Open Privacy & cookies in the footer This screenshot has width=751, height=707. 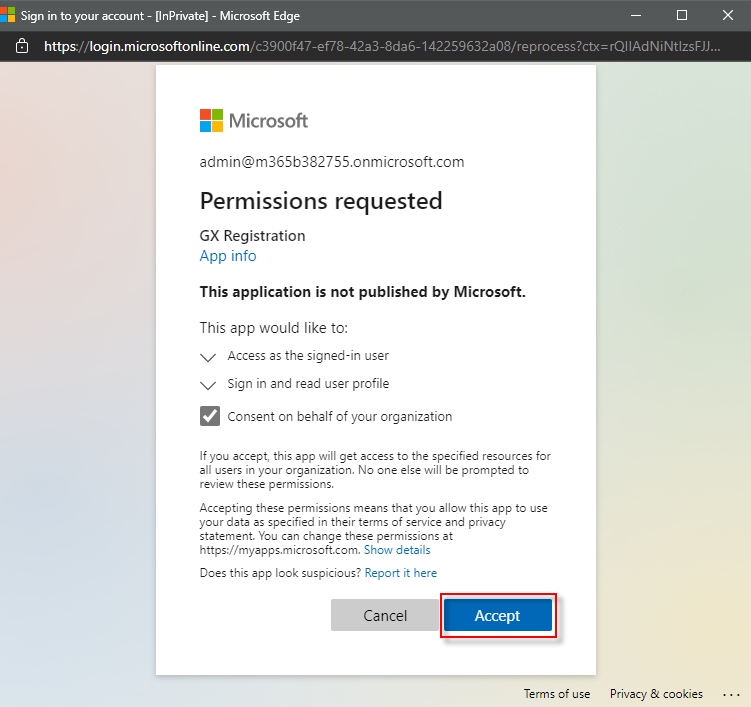point(656,694)
